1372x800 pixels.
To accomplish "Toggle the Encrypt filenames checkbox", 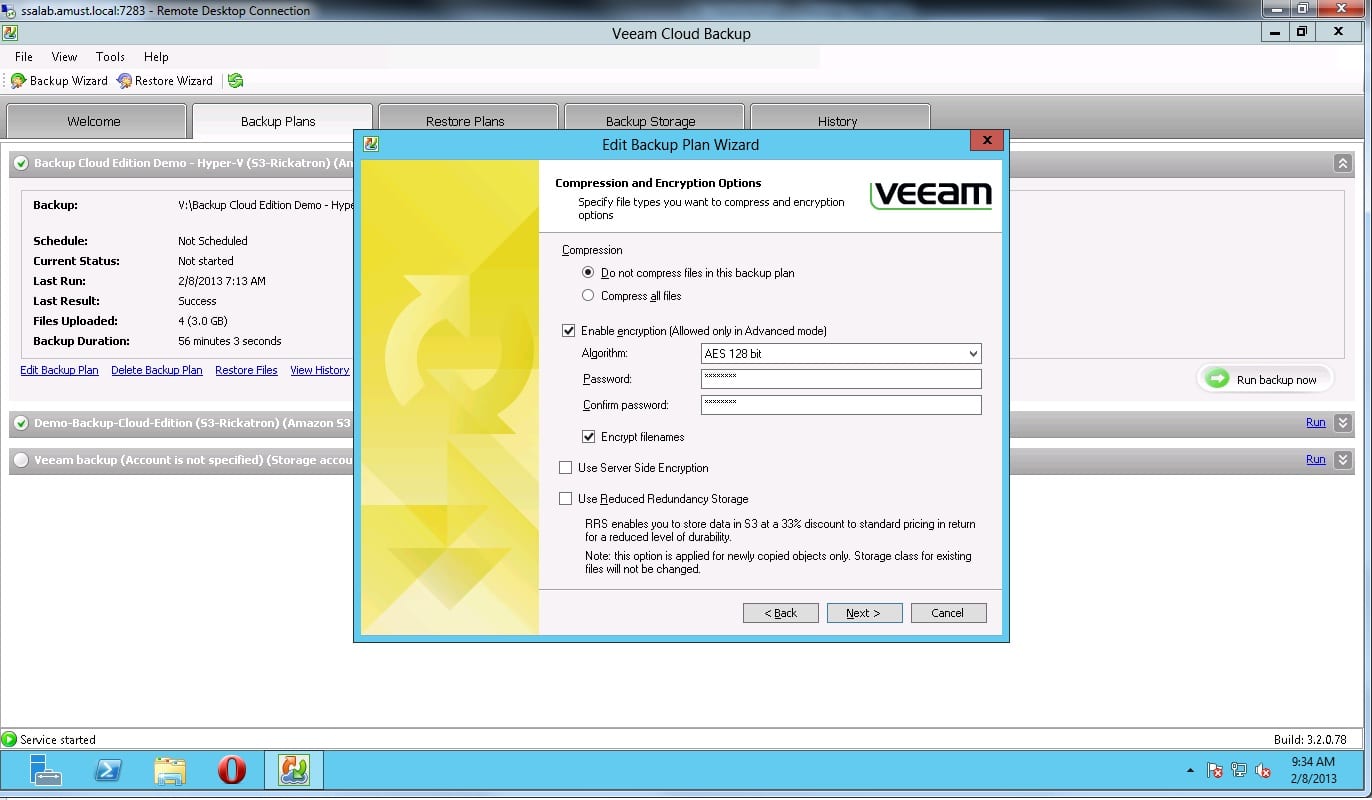I will (x=589, y=437).
